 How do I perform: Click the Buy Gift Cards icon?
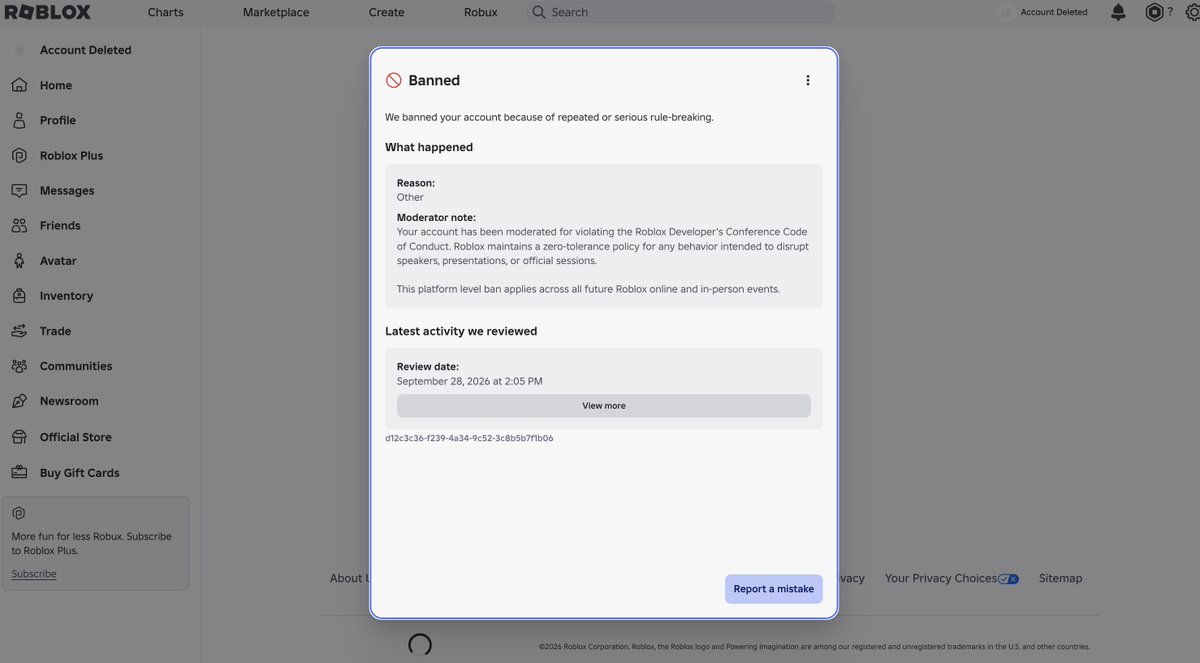pos(19,472)
